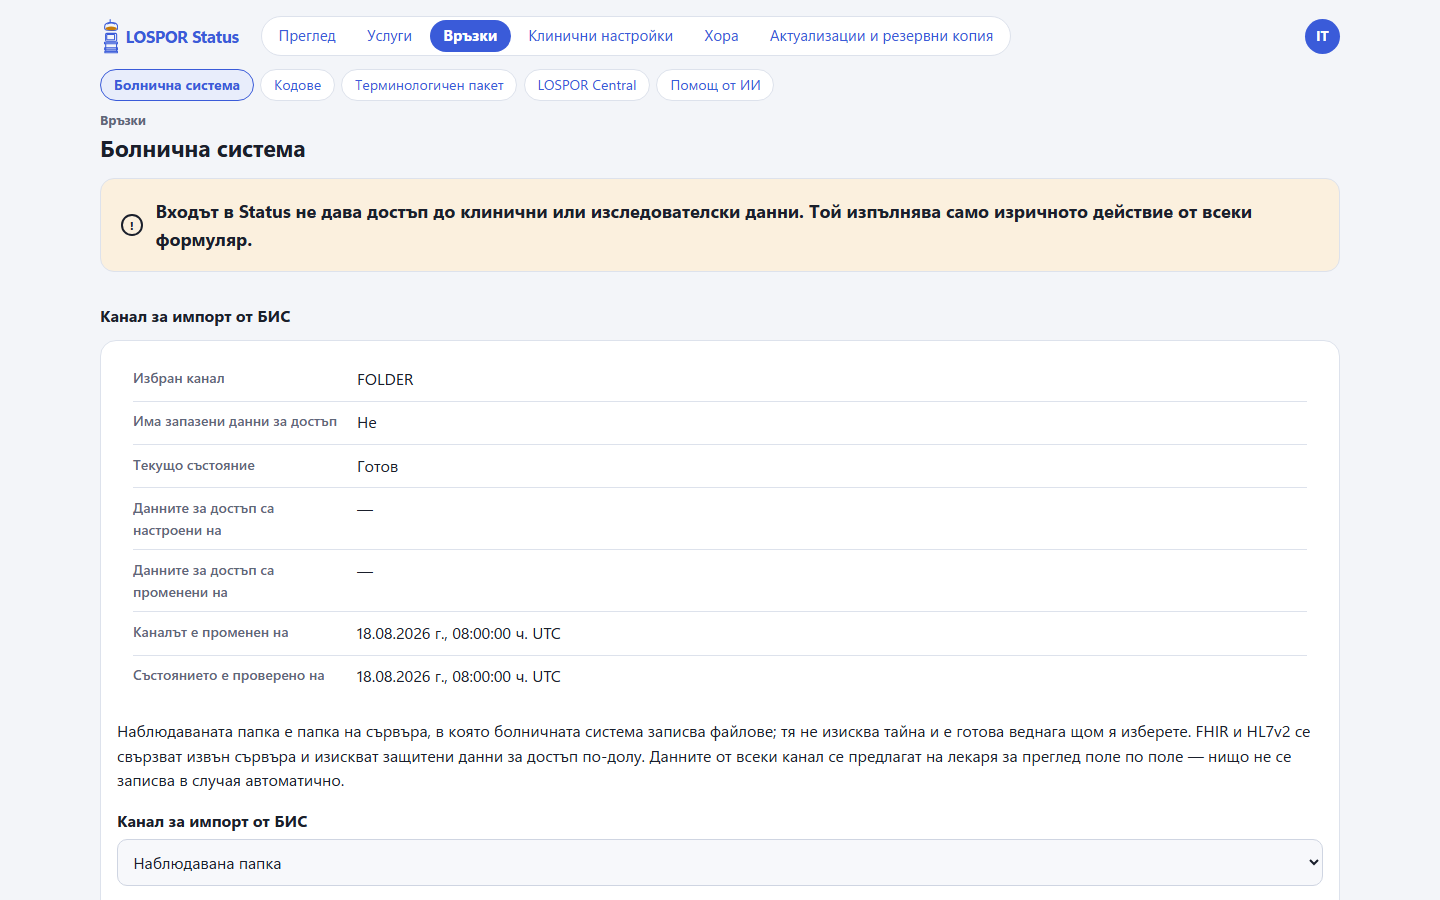Click the Готов status value
Viewport: 1440px width, 900px height.
tap(378, 467)
